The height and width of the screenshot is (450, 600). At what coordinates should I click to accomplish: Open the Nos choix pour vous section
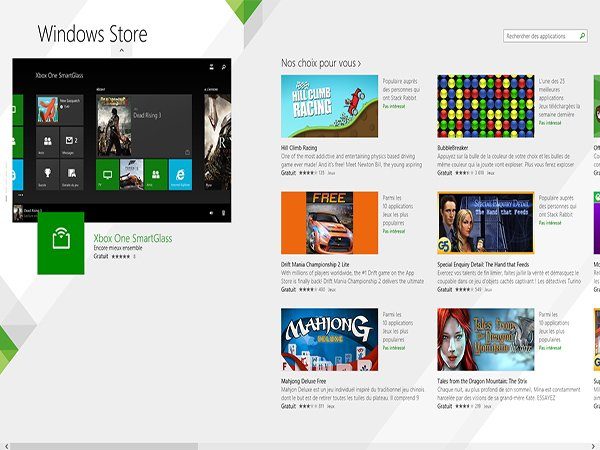(x=321, y=63)
